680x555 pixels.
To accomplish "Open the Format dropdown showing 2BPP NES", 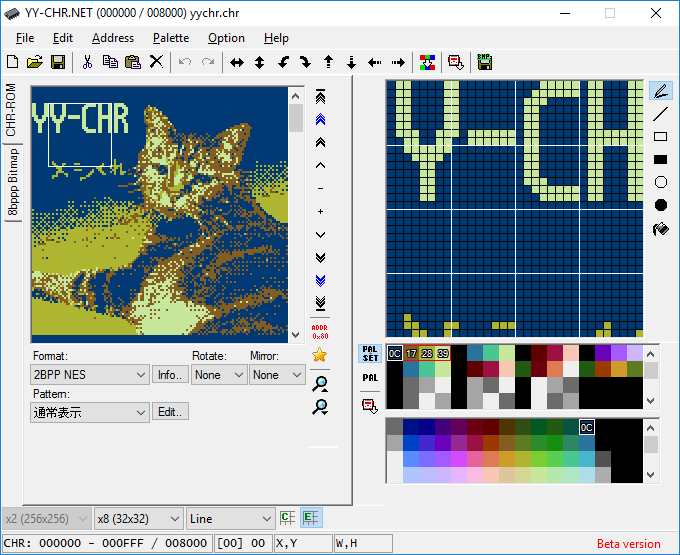I will click(90, 374).
